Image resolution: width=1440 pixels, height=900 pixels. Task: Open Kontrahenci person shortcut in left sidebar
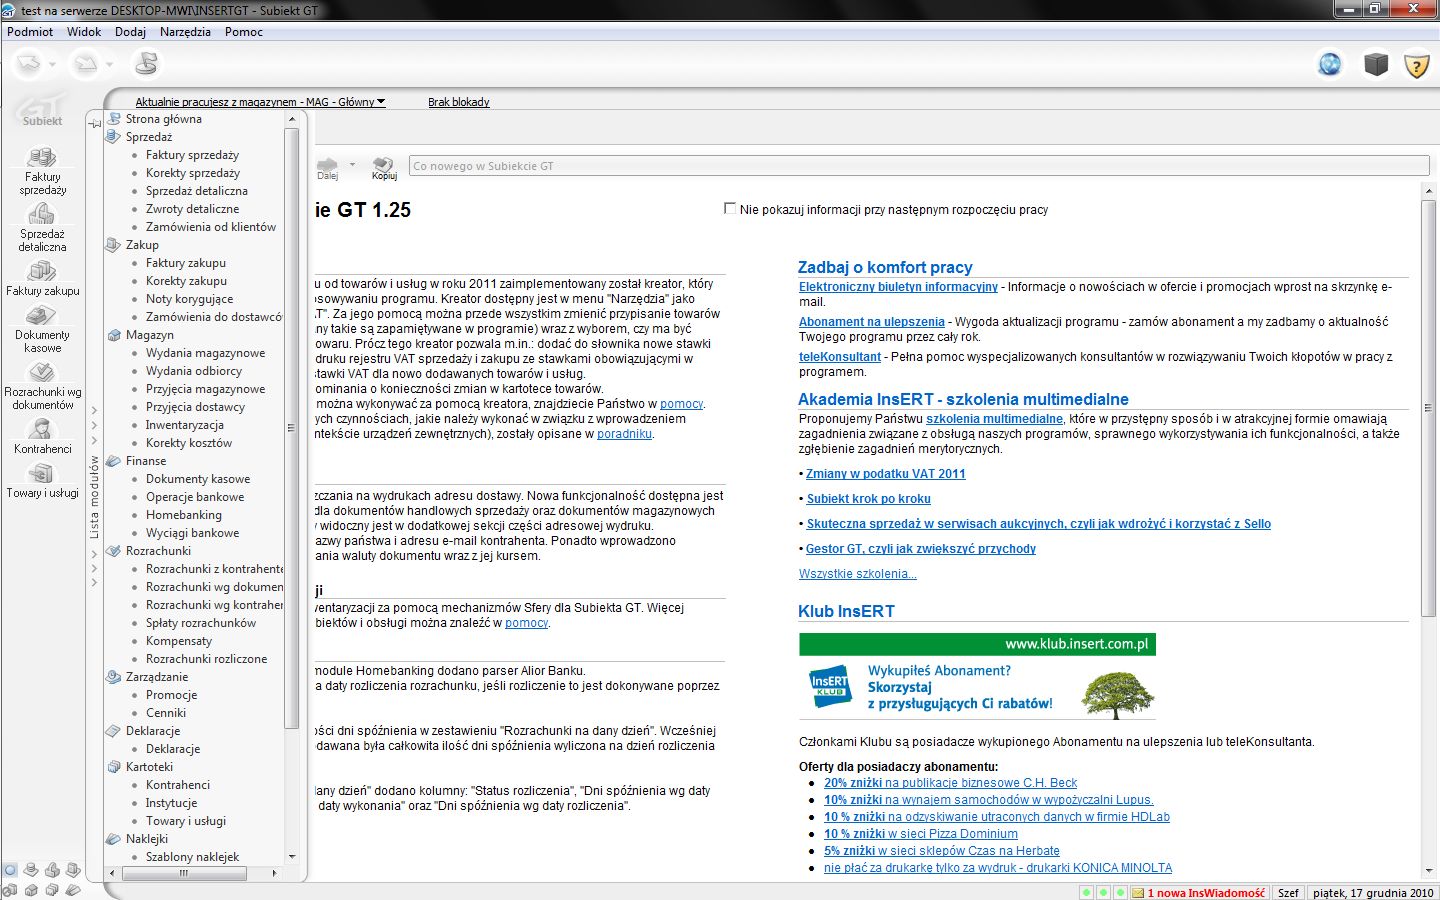pyautogui.click(x=42, y=436)
